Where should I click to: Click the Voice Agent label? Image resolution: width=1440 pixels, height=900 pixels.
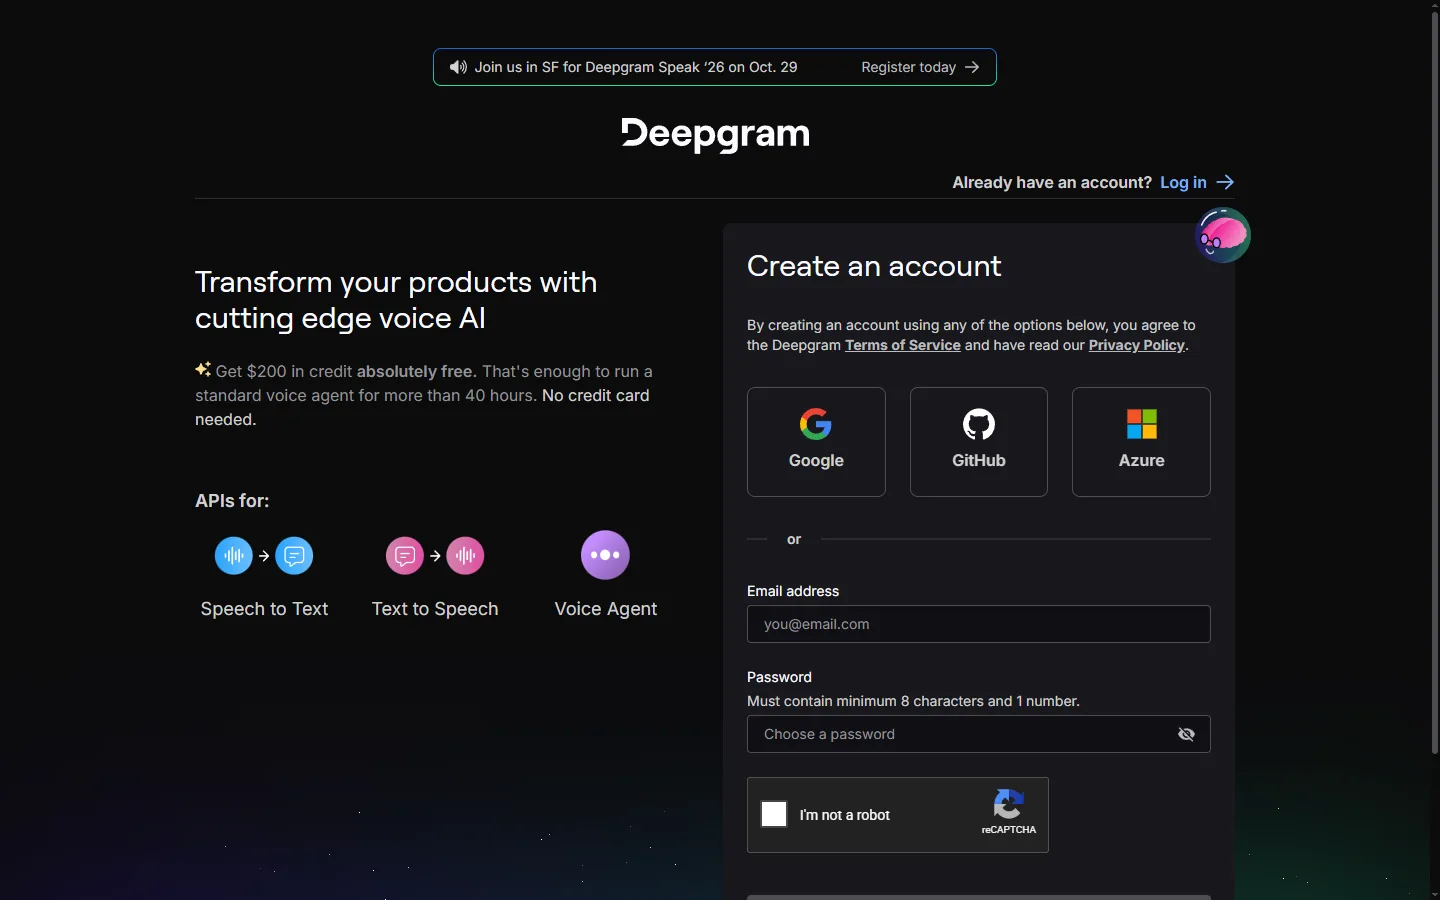point(606,609)
